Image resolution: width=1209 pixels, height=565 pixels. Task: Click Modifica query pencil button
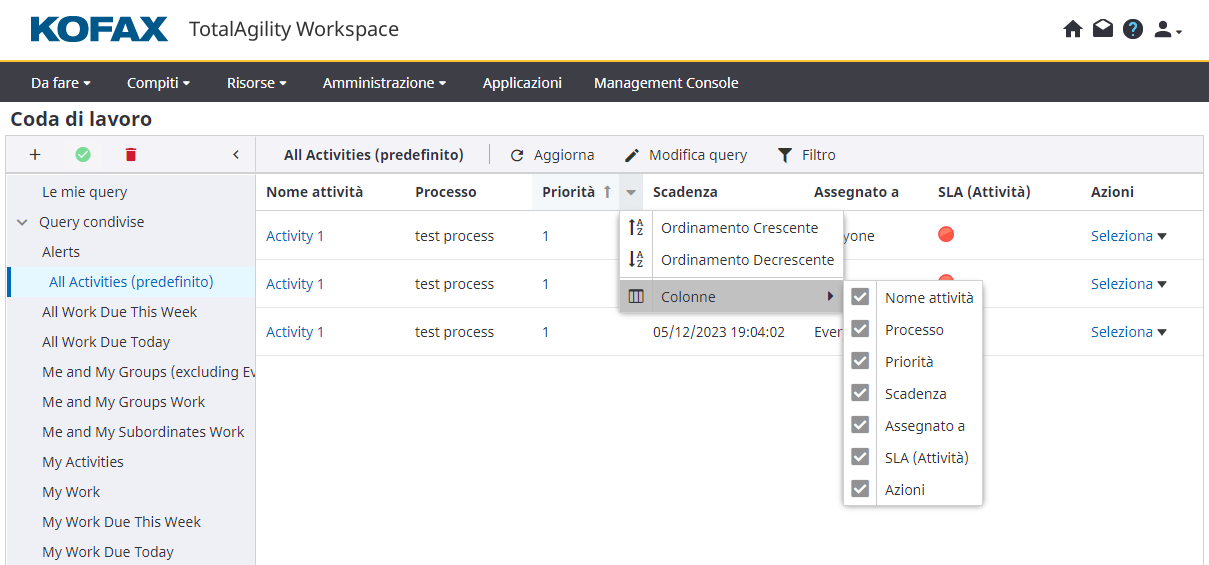[686, 155]
